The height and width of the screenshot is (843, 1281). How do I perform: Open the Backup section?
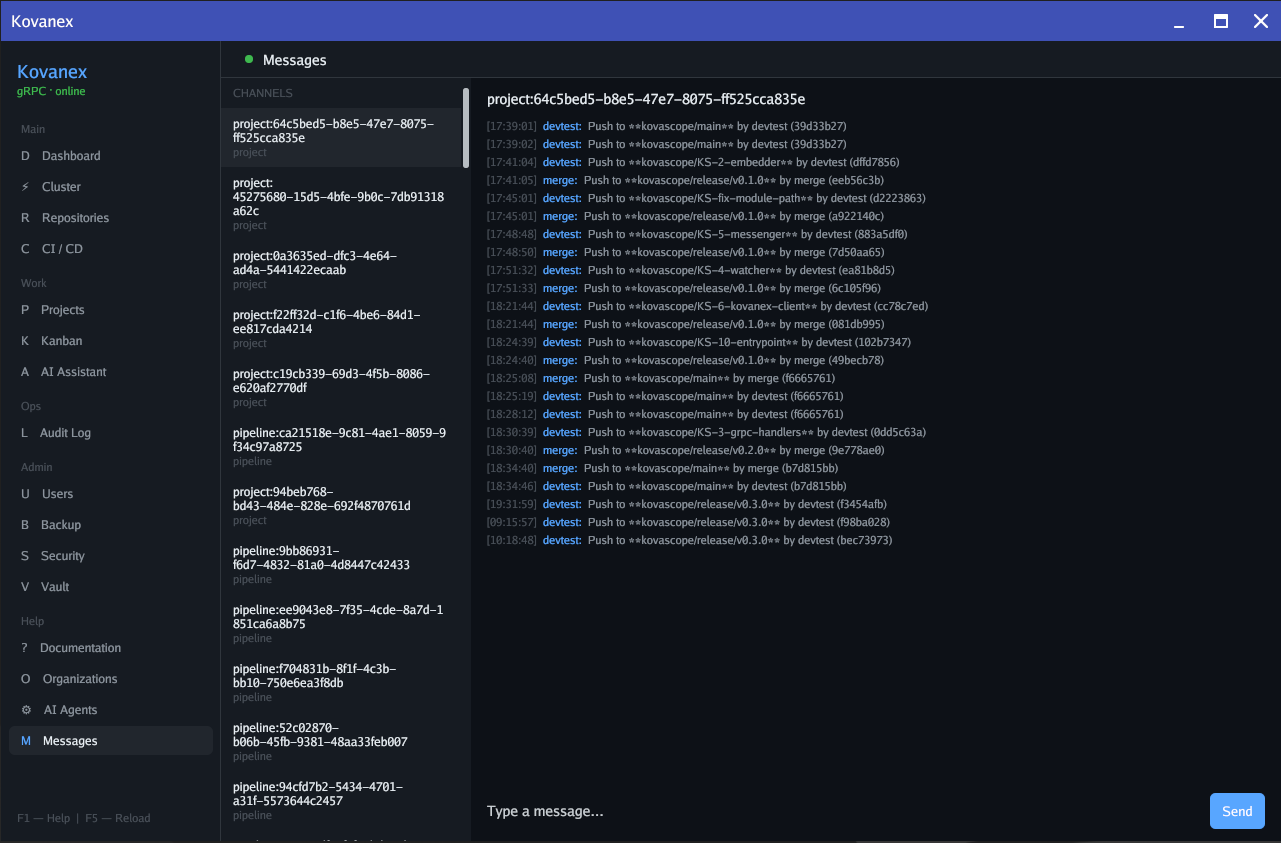[x=61, y=525]
